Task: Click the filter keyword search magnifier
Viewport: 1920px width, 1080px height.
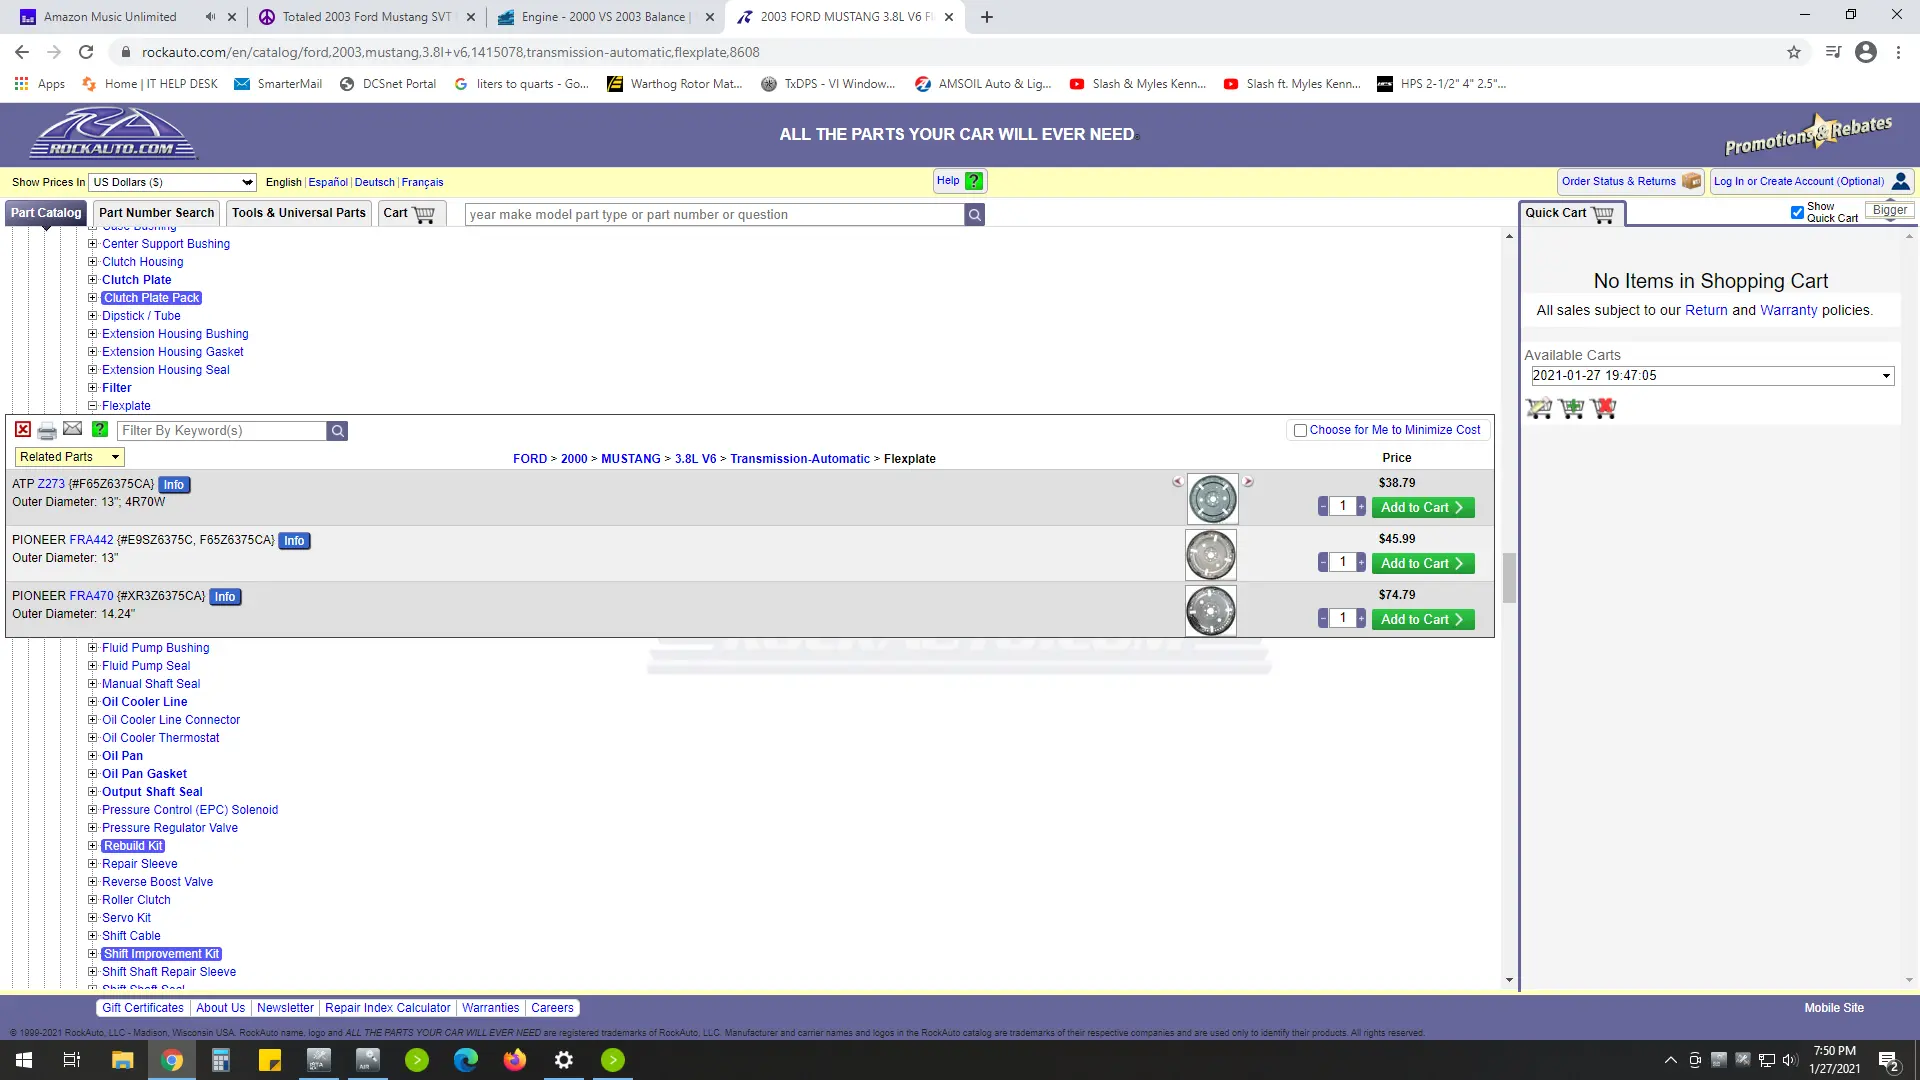Action: (338, 431)
